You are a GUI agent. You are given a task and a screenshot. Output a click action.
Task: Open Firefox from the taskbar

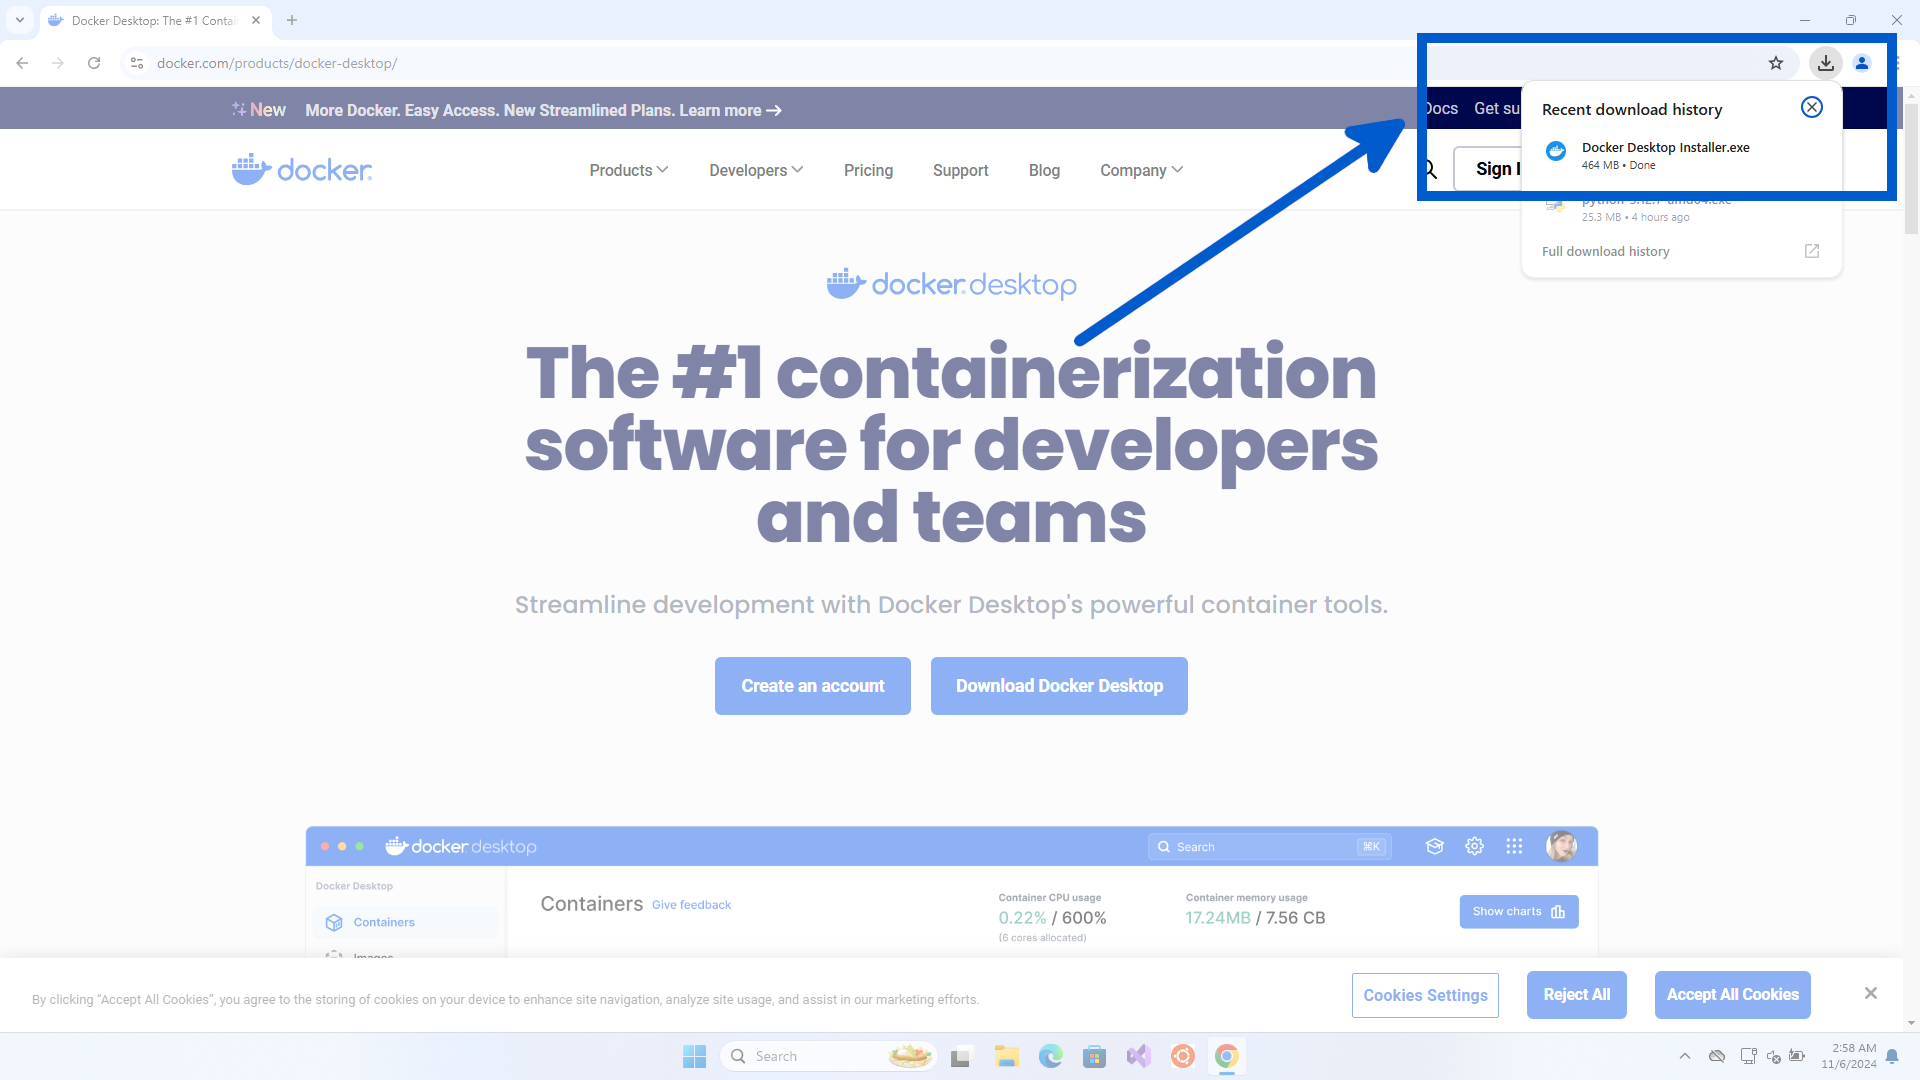coord(1183,1056)
